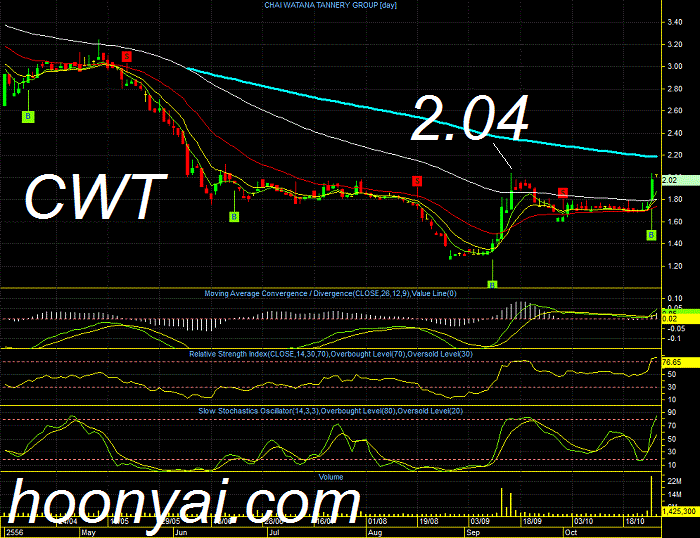This screenshot has height=538, width=700.
Task: Click the 1.60 price axis label
Action: click(675, 222)
